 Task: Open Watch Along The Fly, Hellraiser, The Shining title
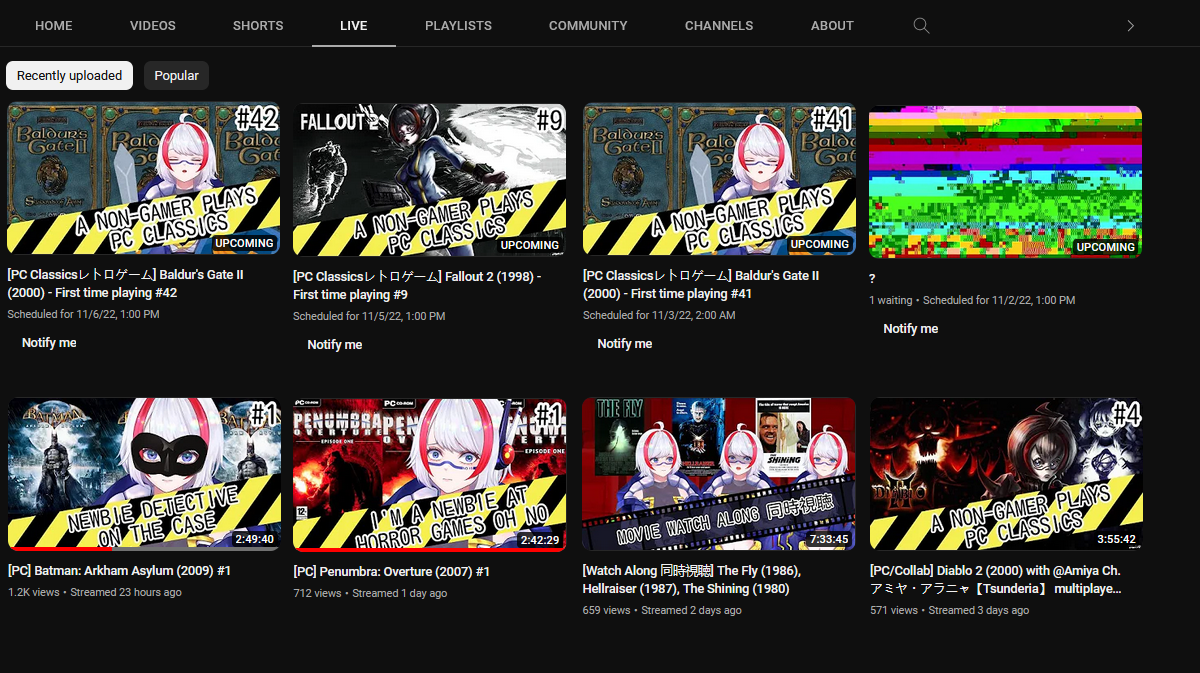click(x=692, y=580)
